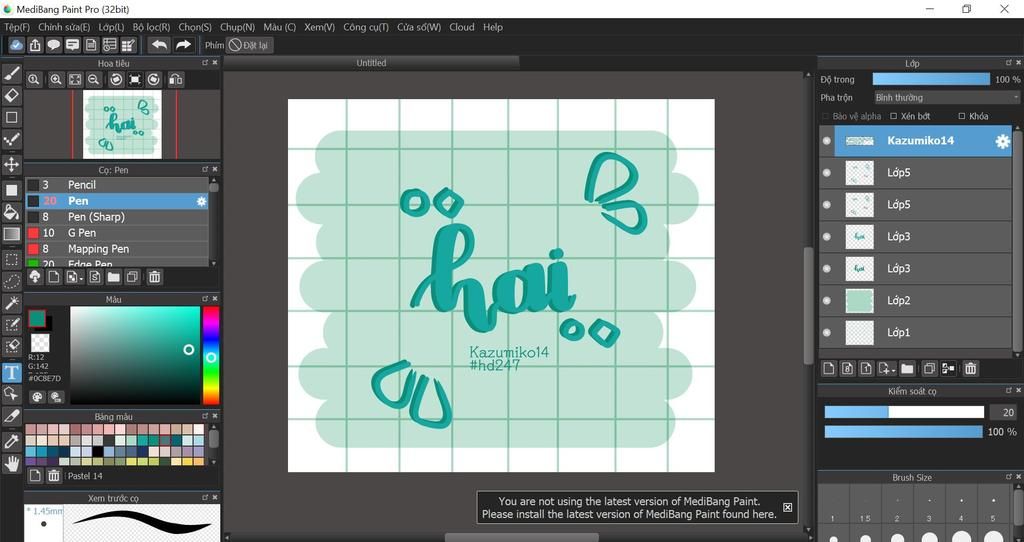Toggle the Bảo vệ alpha checkbox
This screenshot has width=1024, height=542.
click(825, 116)
